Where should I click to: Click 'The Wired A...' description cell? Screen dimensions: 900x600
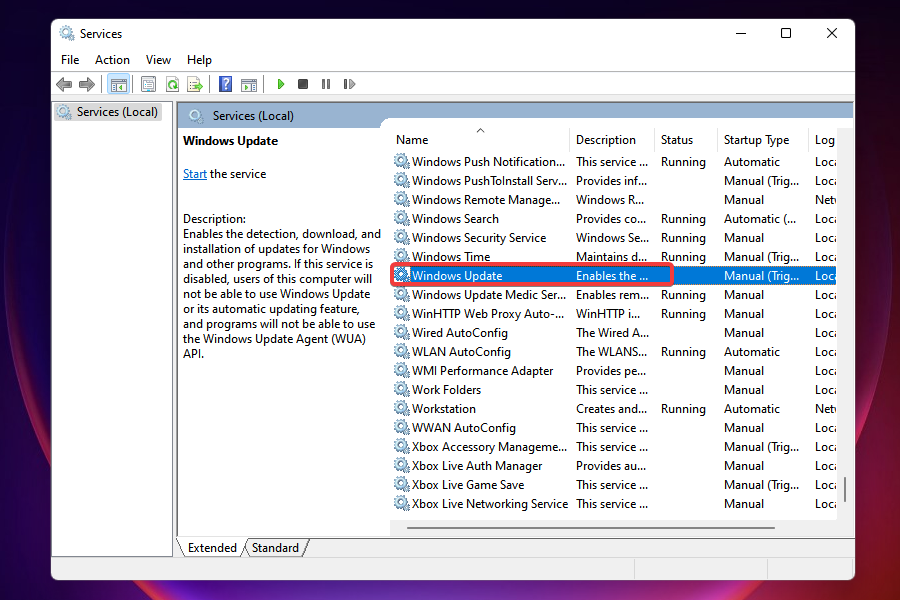[x=612, y=332]
